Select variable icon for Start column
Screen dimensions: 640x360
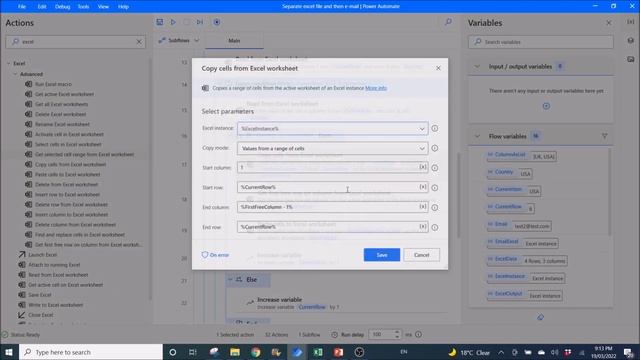(423, 167)
